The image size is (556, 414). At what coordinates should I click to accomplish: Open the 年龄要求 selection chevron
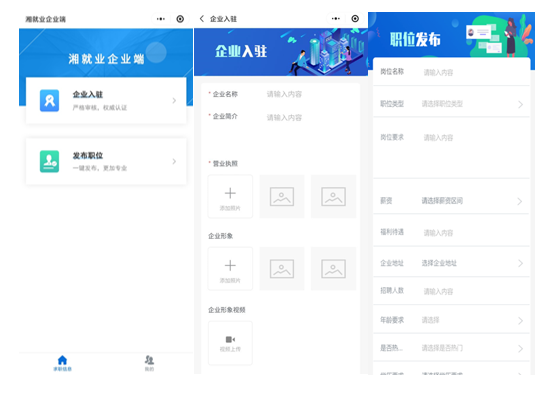point(520,321)
